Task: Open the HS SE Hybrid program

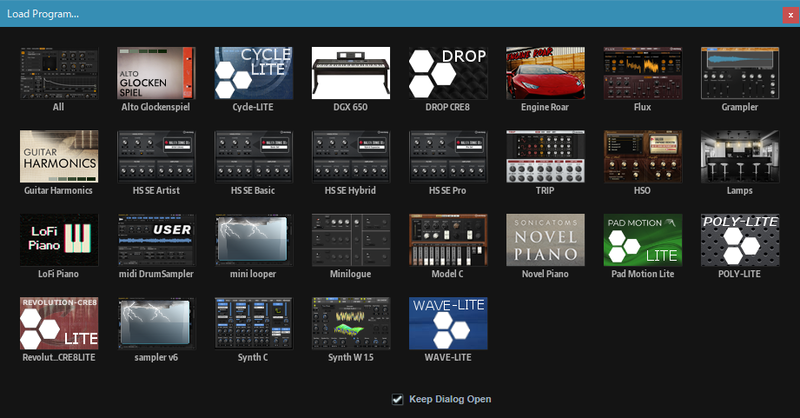Action: (351, 156)
